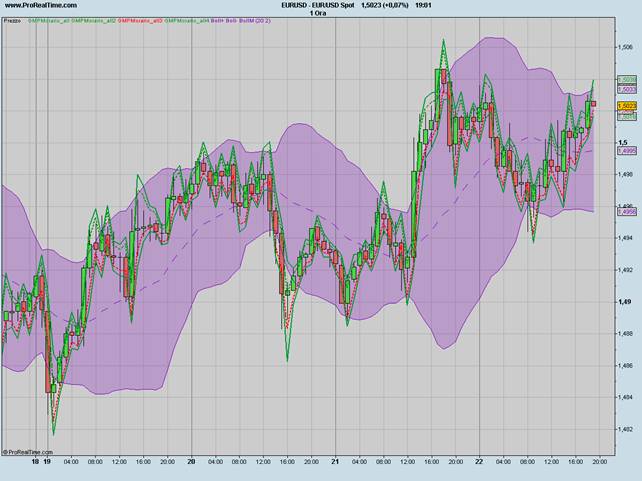Image resolution: width=642 pixels, height=481 pixels.
Task: Click the red GMPMirante_all3 indicator legend label
Action: pos(140,20)
